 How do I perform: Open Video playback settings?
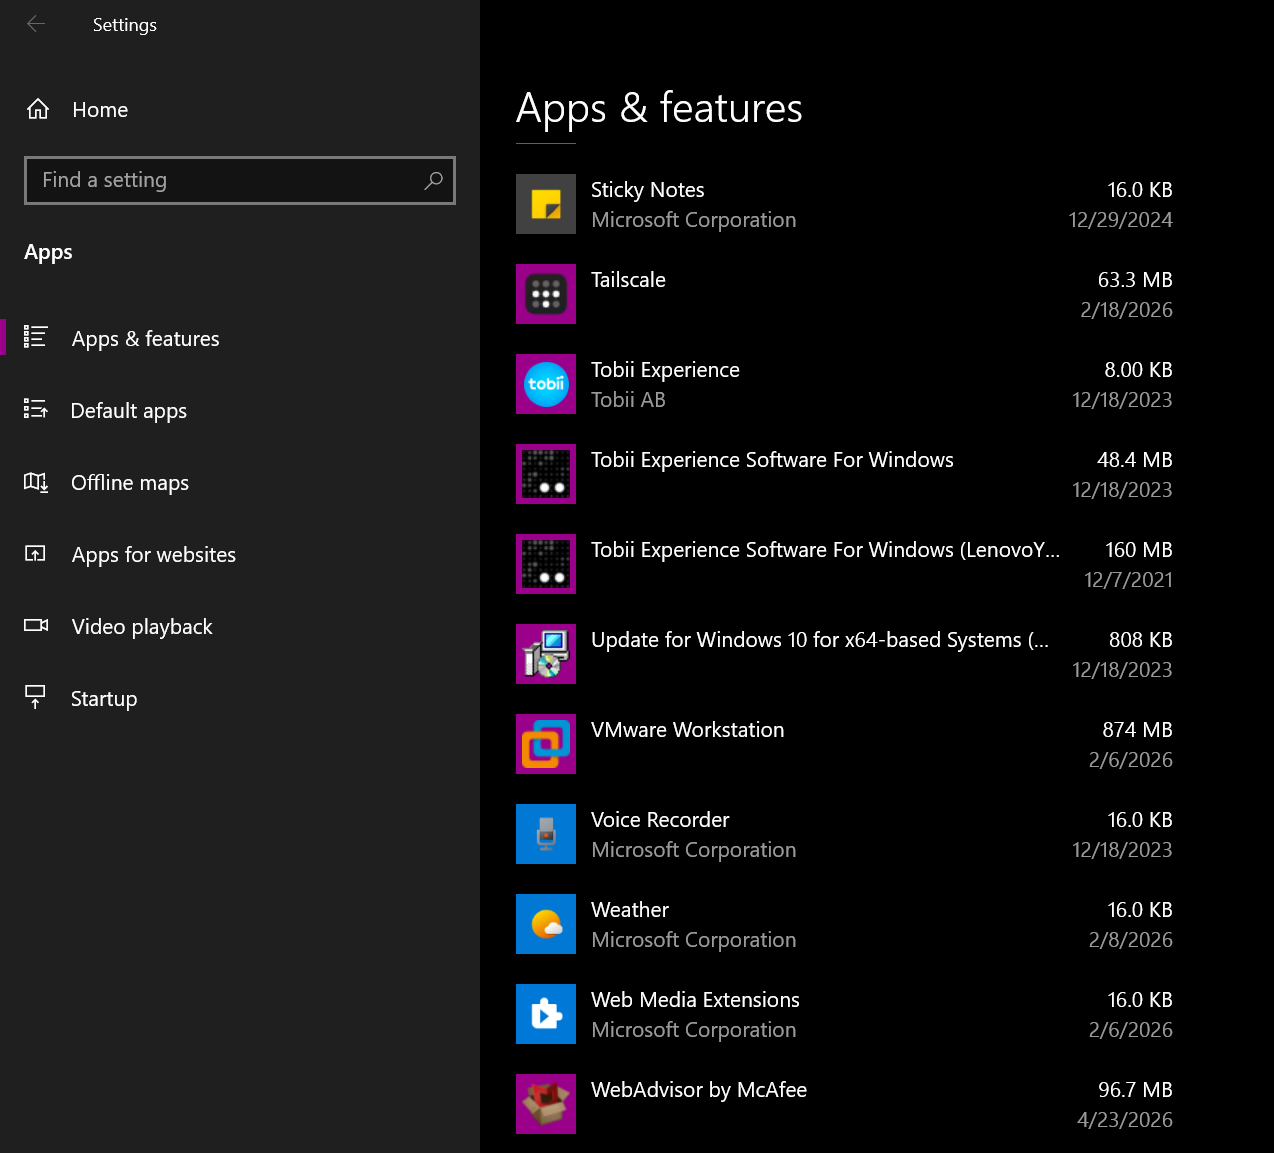tap(141, 626)
